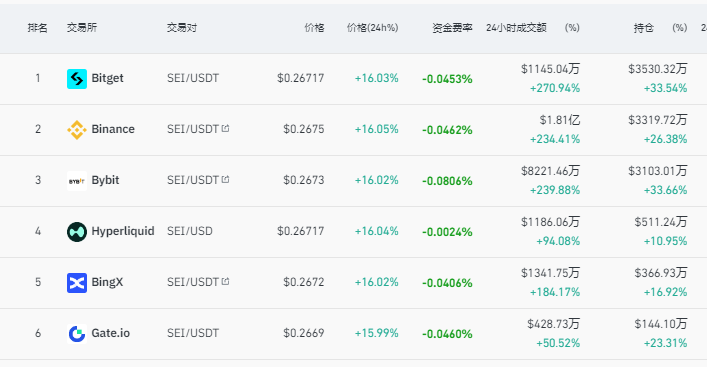The height and width of the screenshot is (367, 707).
Task: Click the Binance SEI/USDT trading pair
Action: point(193,129)
